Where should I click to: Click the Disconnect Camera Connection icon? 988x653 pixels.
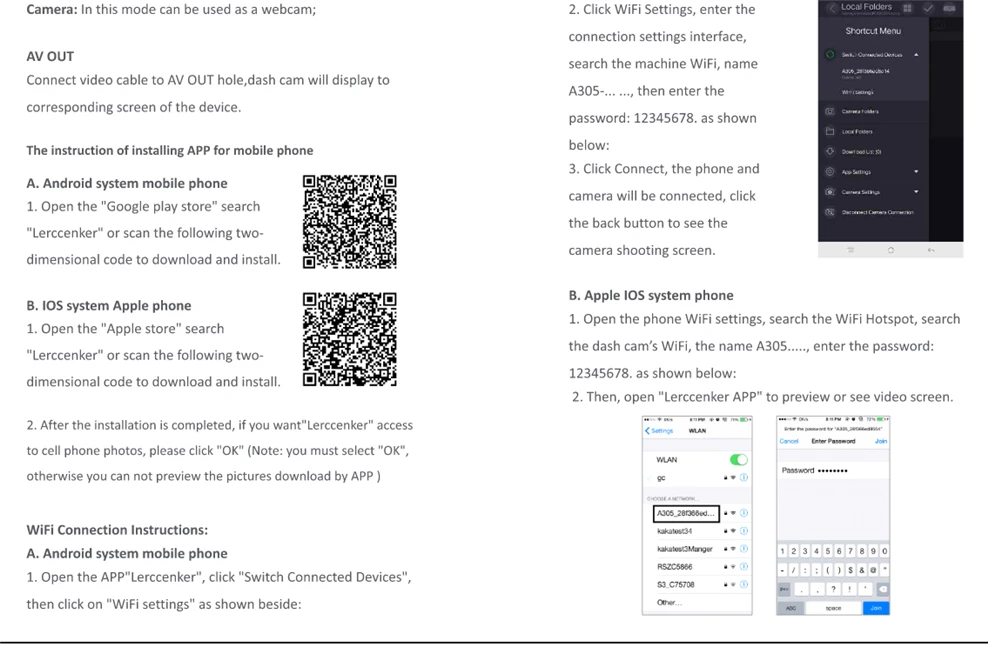coord(830,212)
